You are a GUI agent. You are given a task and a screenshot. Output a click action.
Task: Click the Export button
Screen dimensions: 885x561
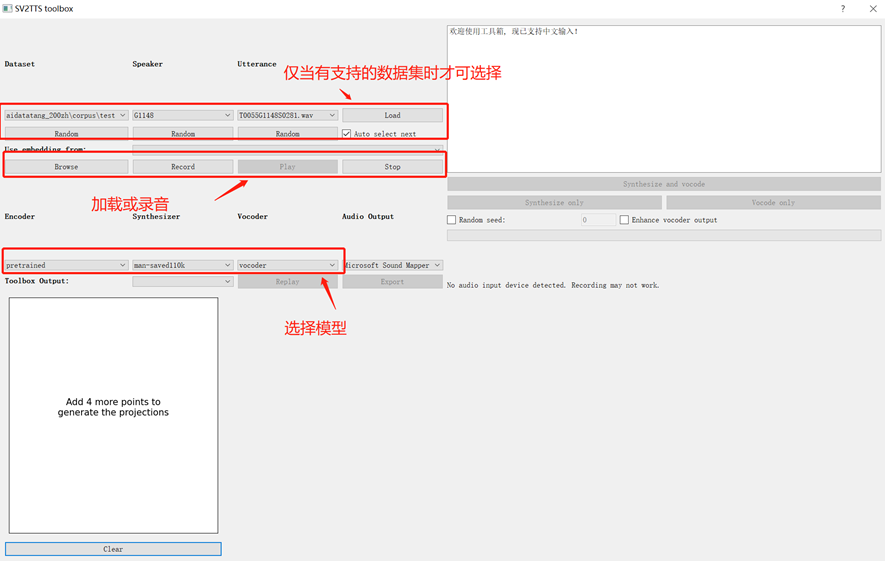pos(392,282)
